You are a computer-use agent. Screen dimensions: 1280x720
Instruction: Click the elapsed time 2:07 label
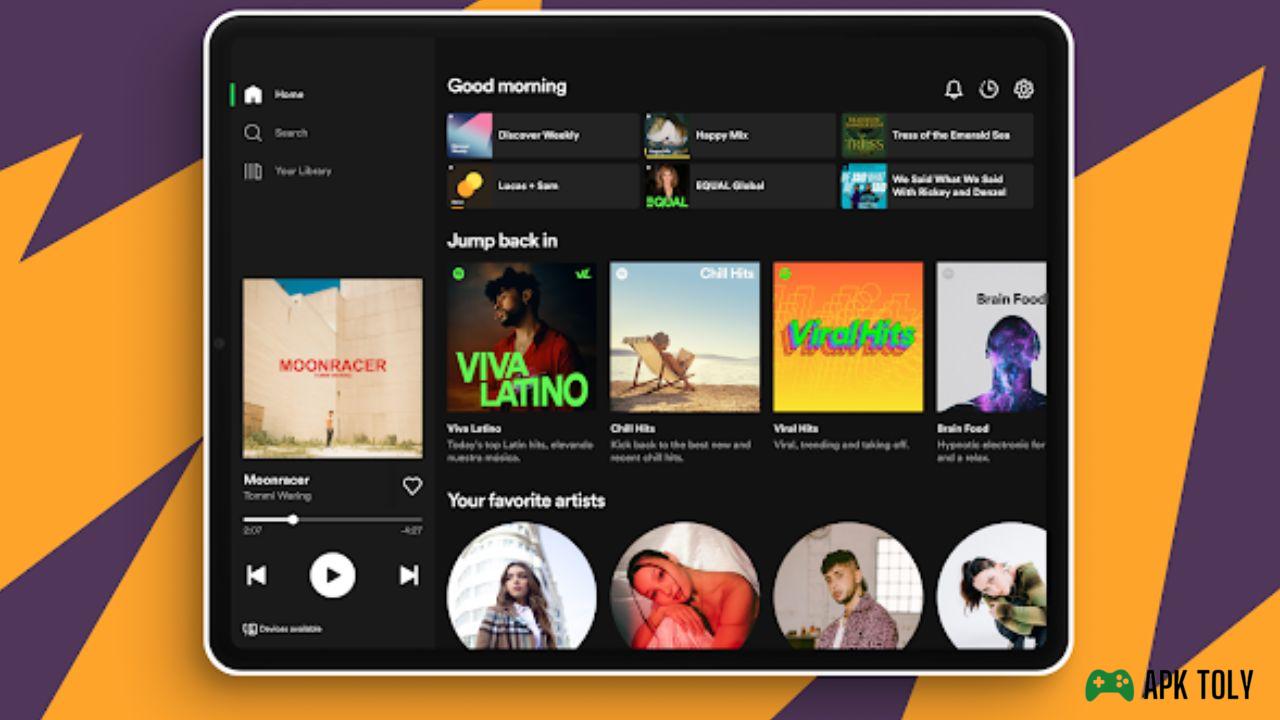coord(252,531)
